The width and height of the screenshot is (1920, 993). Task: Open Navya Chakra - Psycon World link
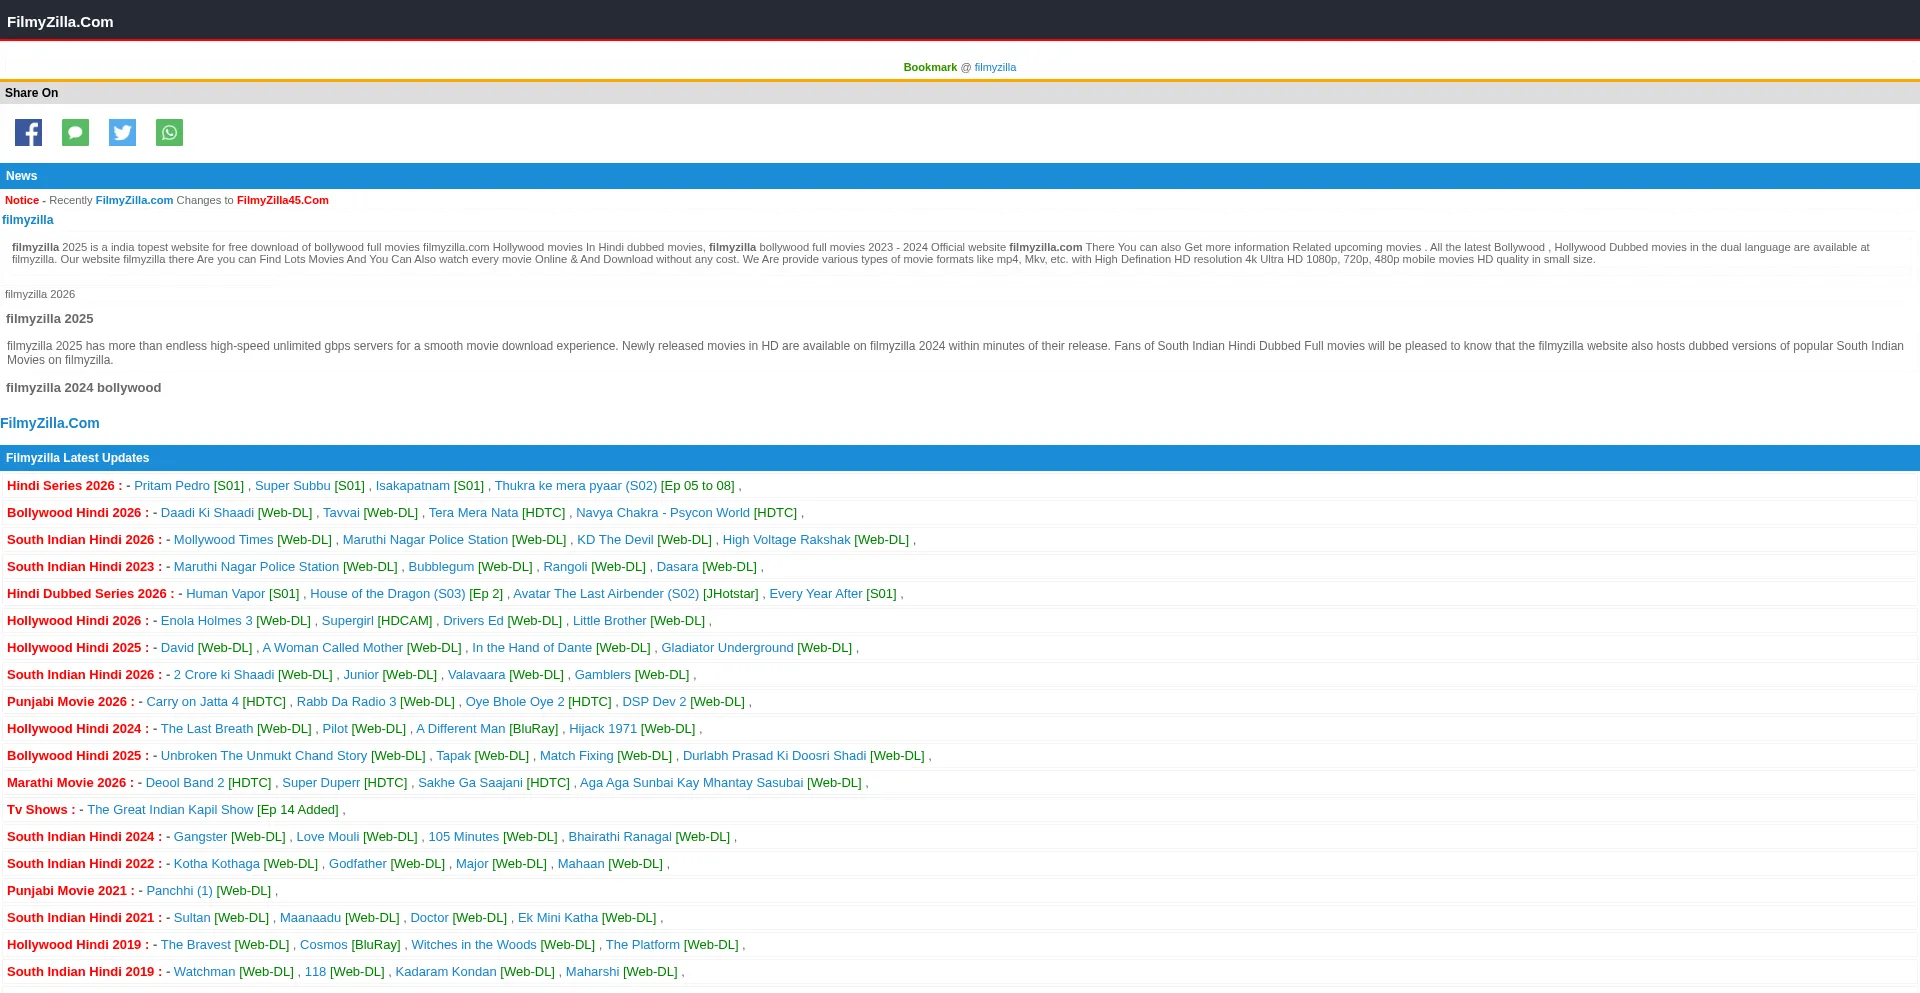(663, 513)
